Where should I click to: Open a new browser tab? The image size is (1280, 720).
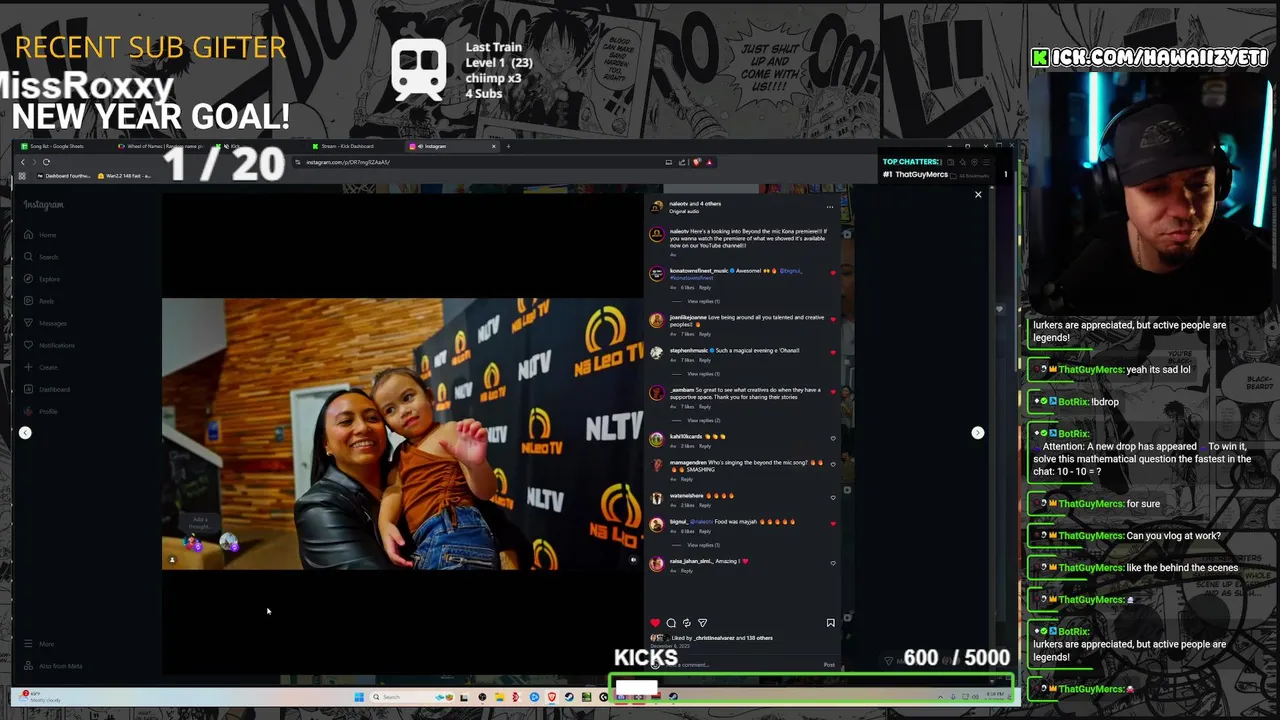coord(508,146)
